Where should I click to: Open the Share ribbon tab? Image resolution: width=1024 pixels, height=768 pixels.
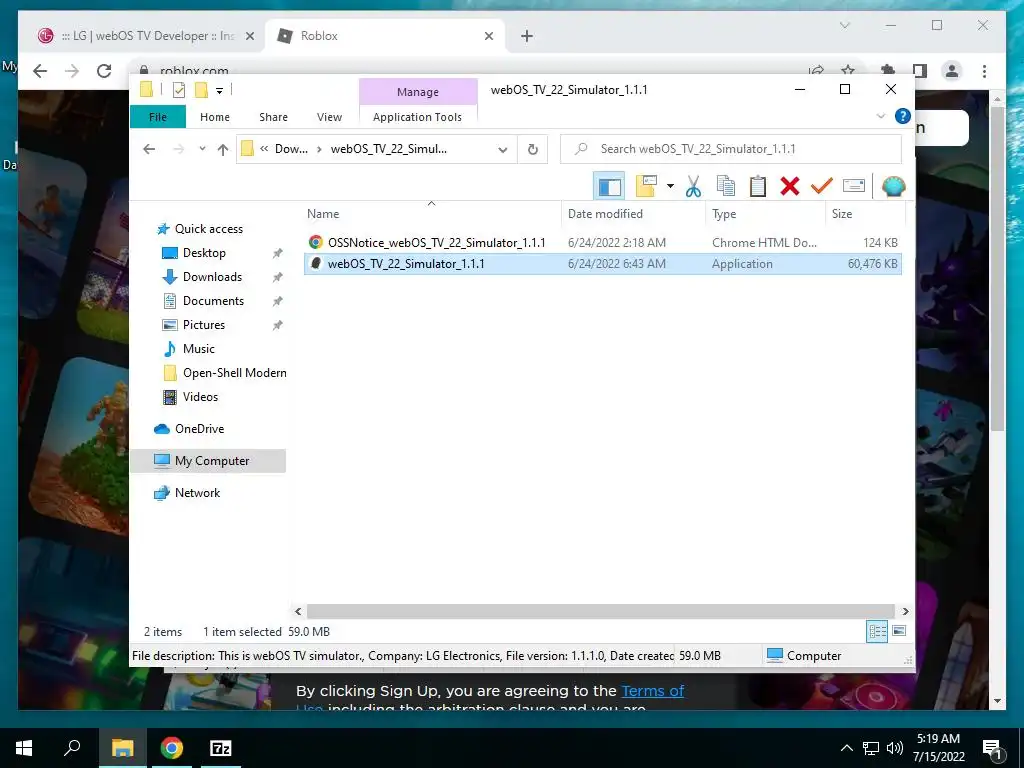pos(273,117)
